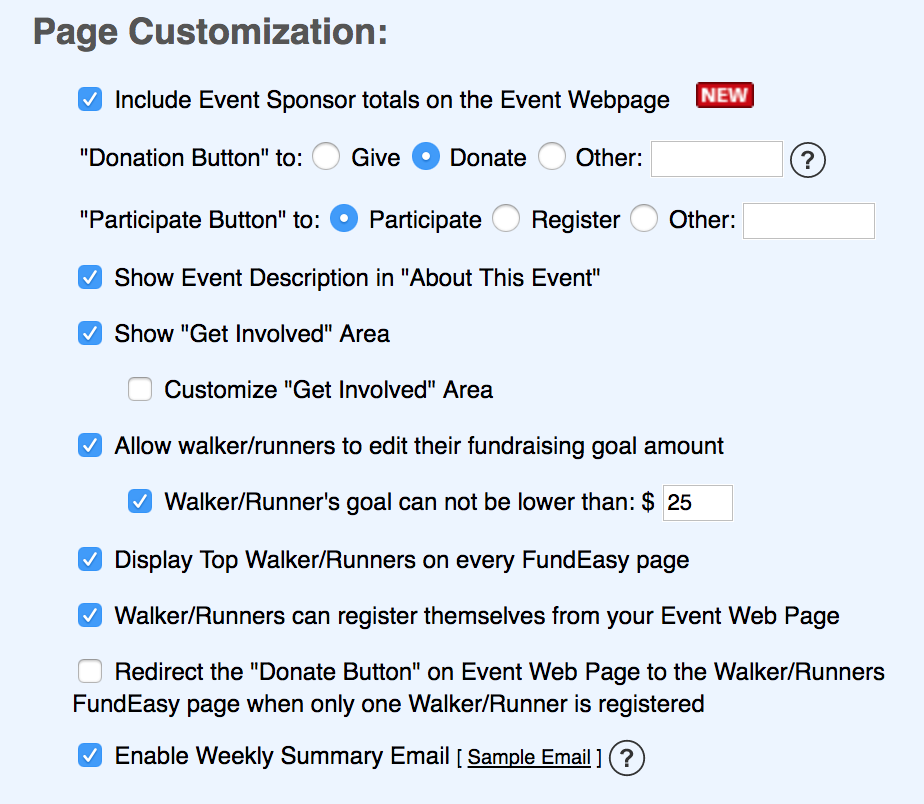Viewport: 924px width, 804px height.
Task: Select Other for Participate Button text
Action: 644,220
